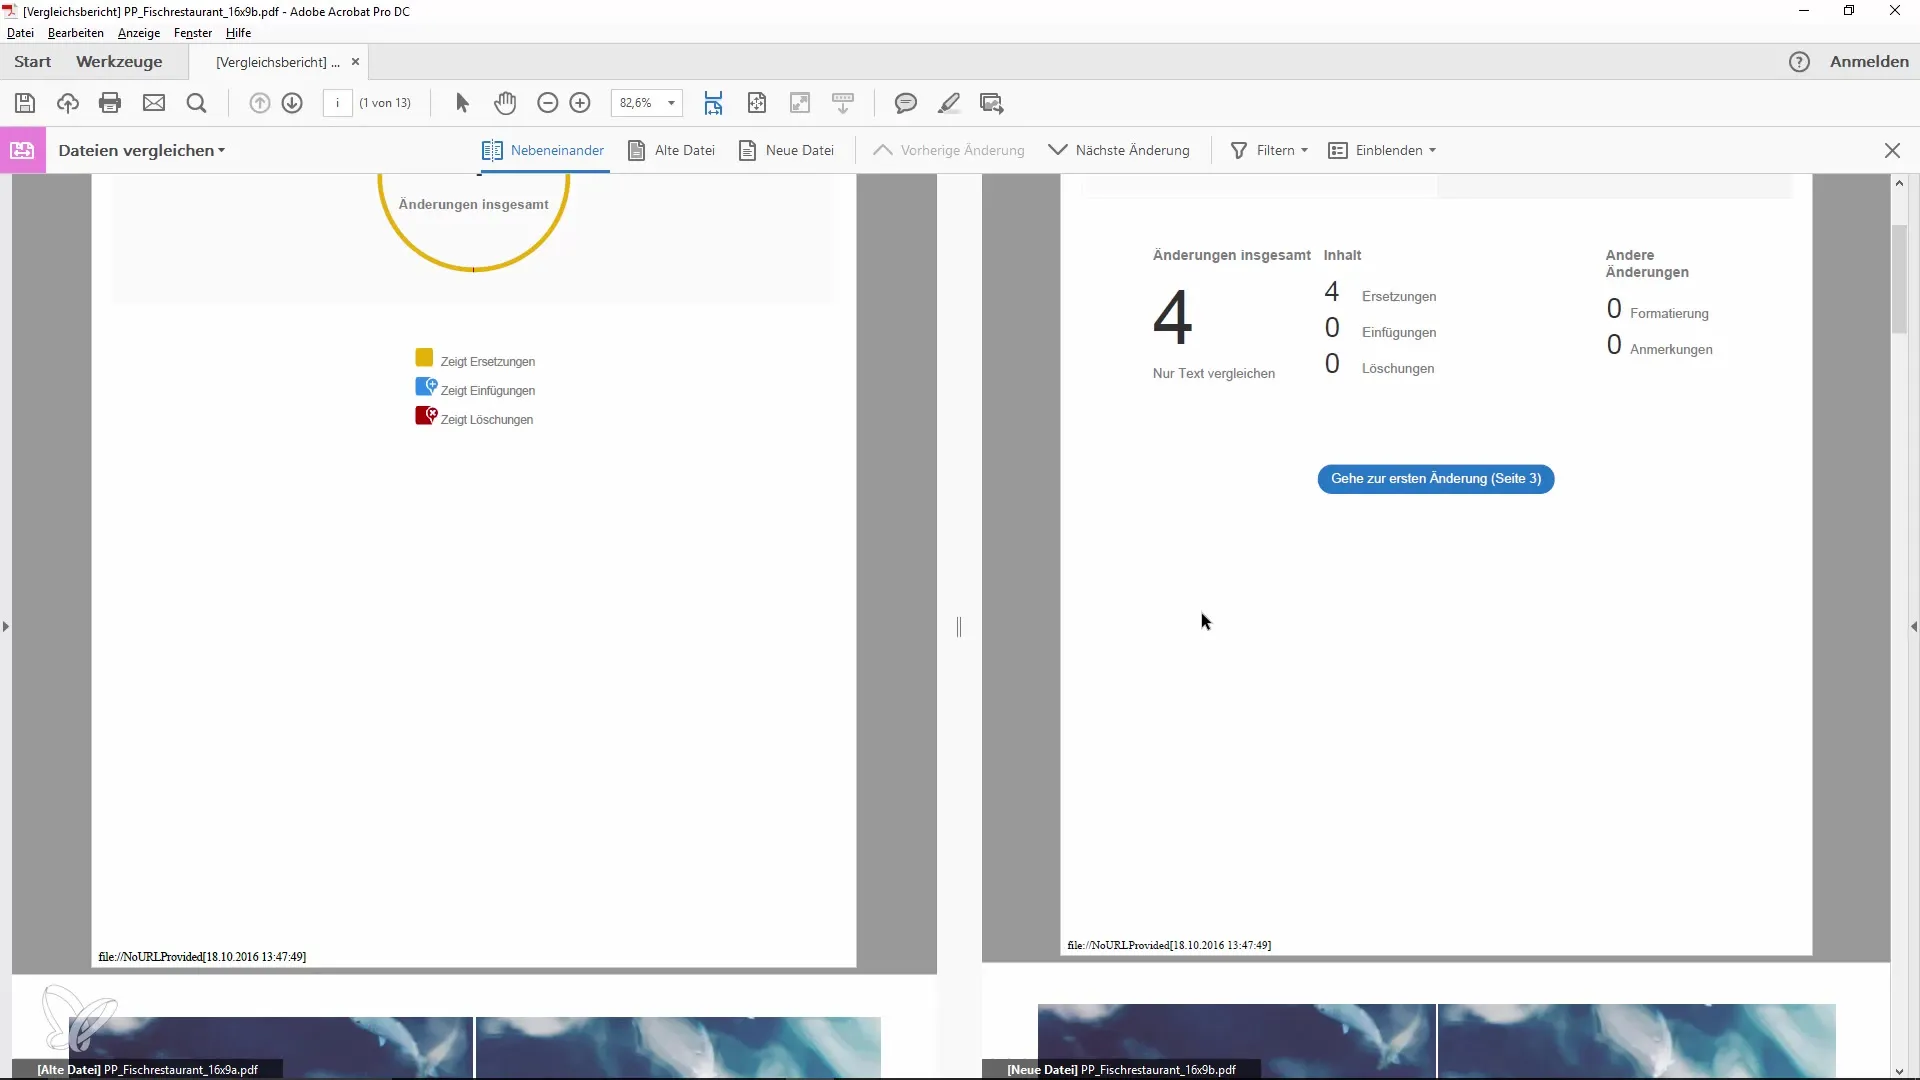Go to previous page arrow icon

tap(260, 103)
